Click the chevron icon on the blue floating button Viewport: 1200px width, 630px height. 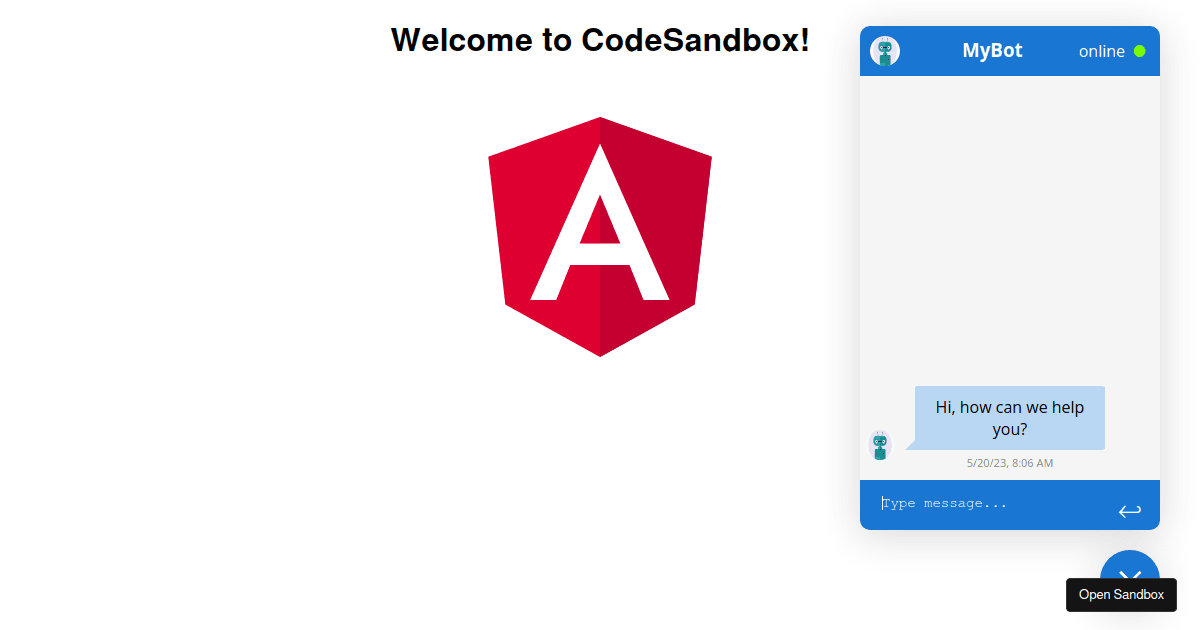pos(1130,578)
